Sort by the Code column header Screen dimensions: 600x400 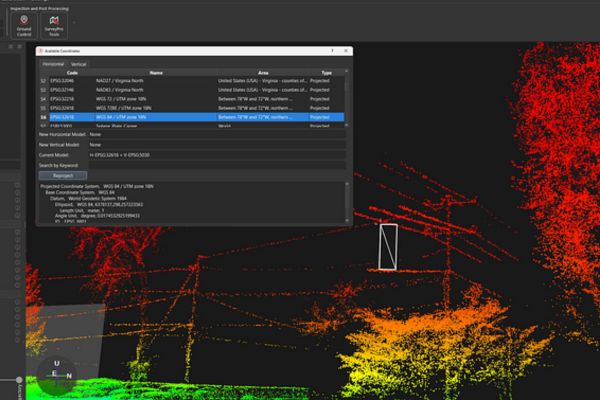pos(72,72)
